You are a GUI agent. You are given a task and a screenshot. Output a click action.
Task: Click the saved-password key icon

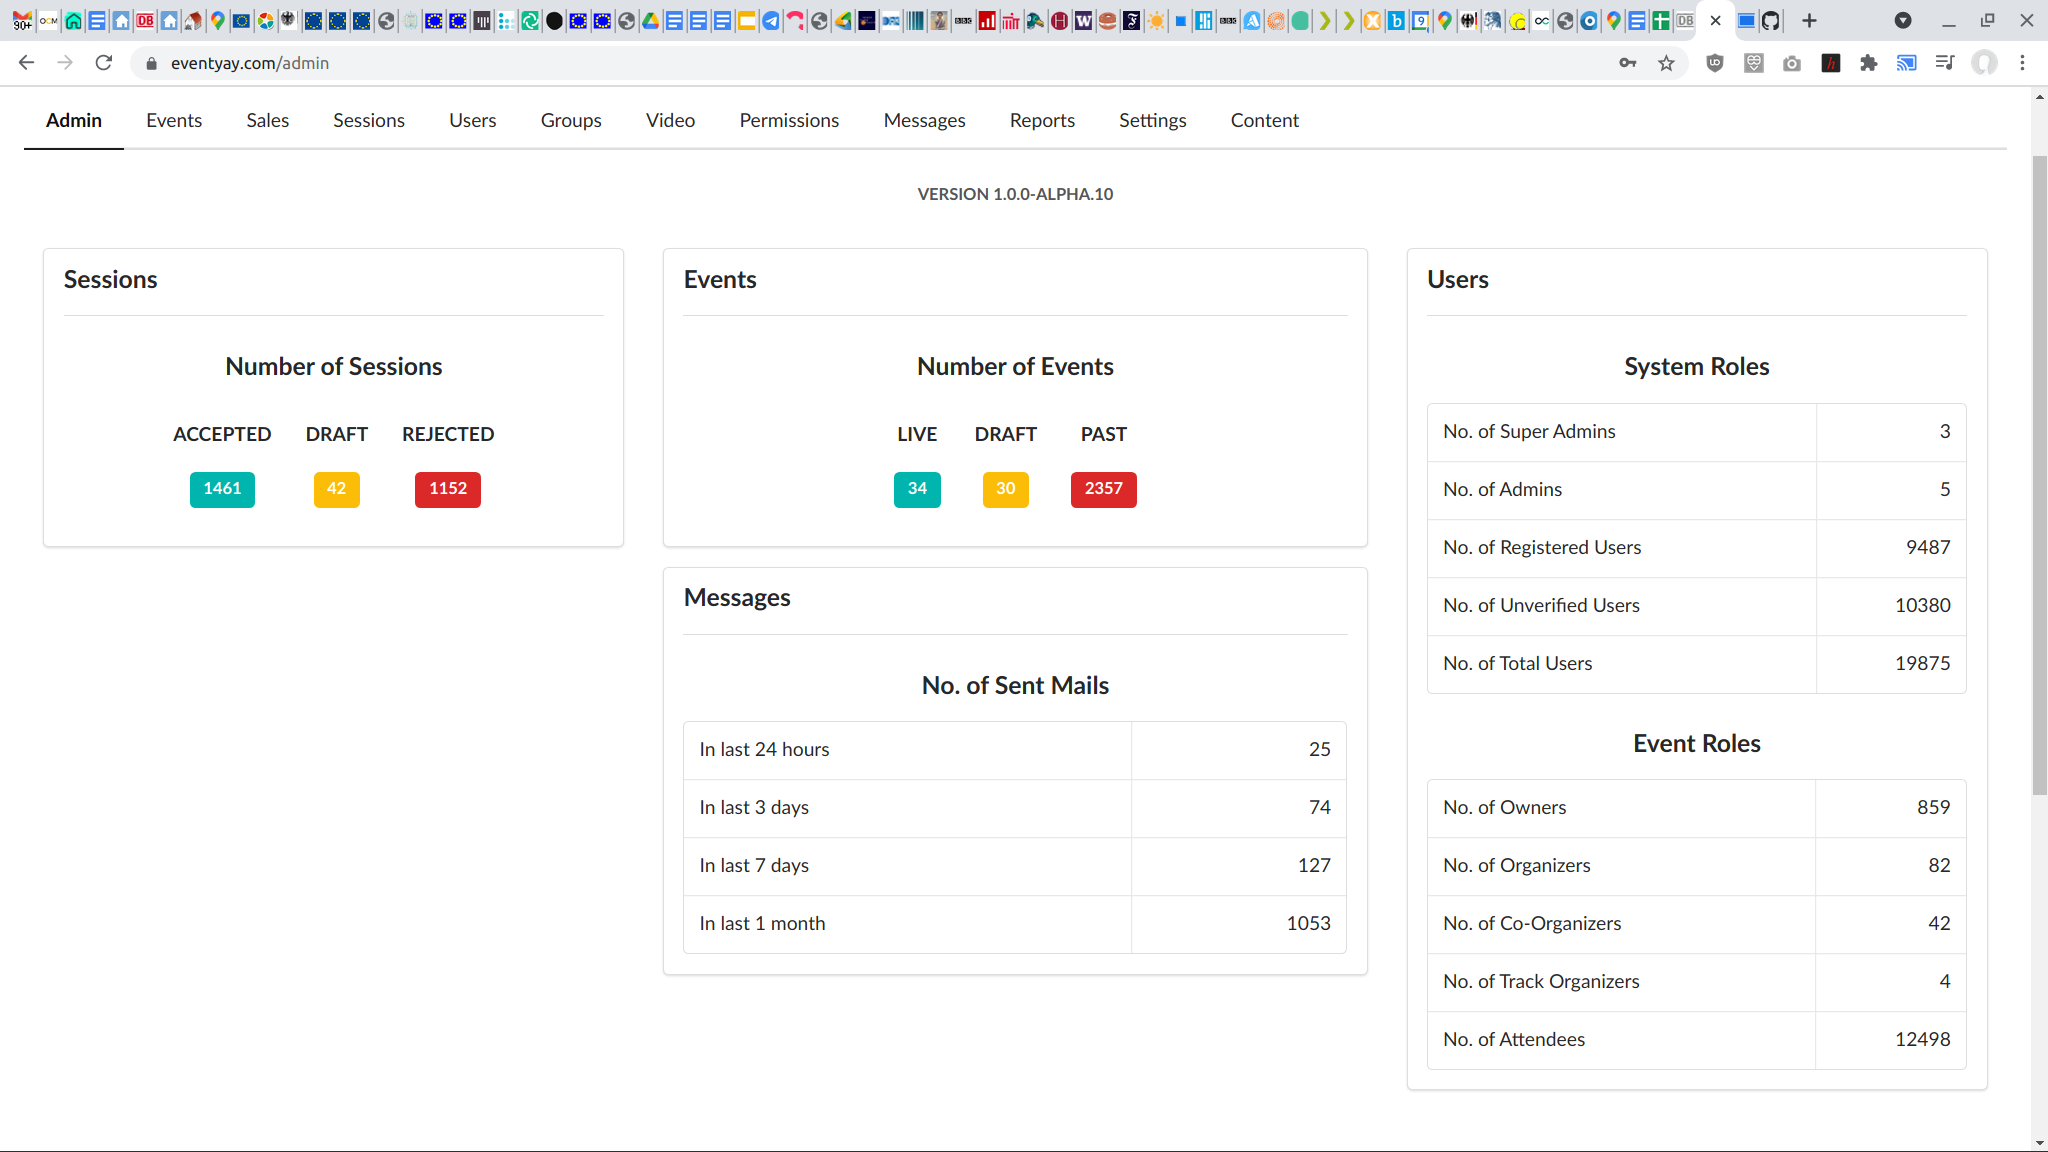1628,63
